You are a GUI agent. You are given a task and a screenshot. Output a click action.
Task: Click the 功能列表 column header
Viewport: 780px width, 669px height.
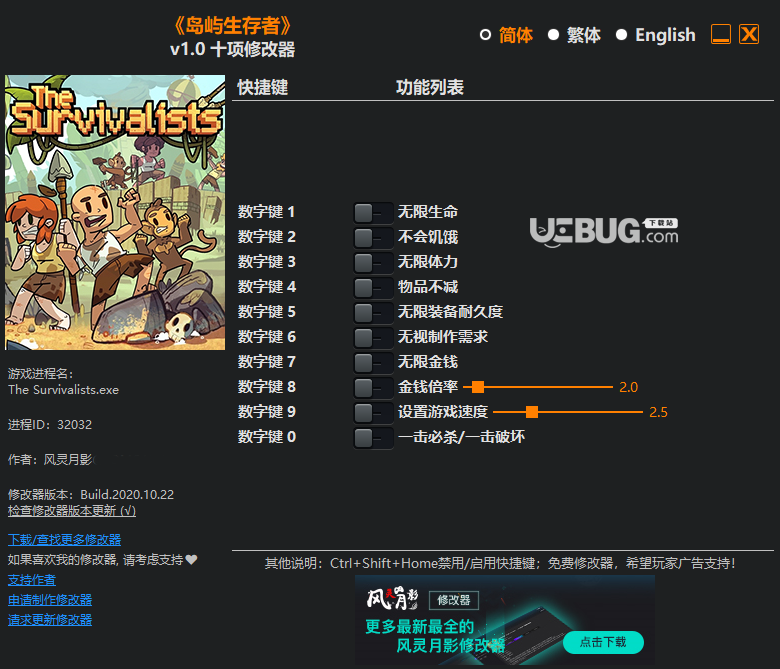pos(430,87)
